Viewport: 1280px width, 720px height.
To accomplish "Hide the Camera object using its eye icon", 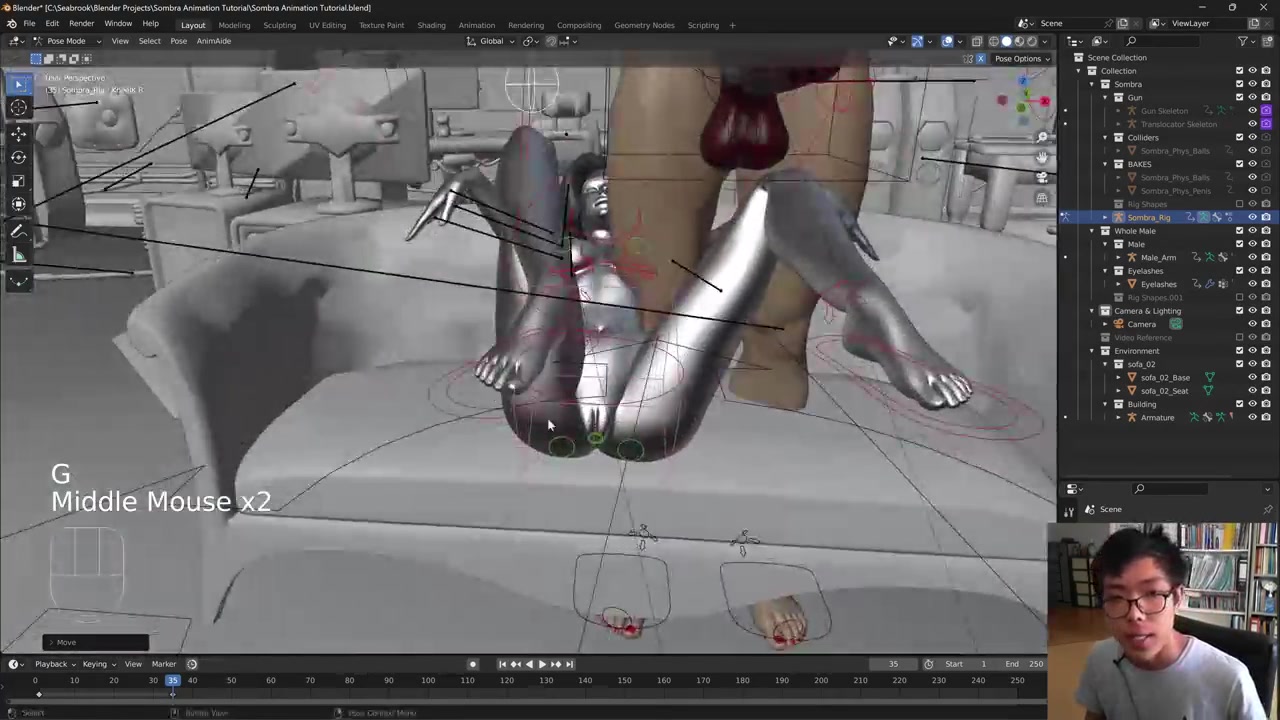I will [1252, 324].
